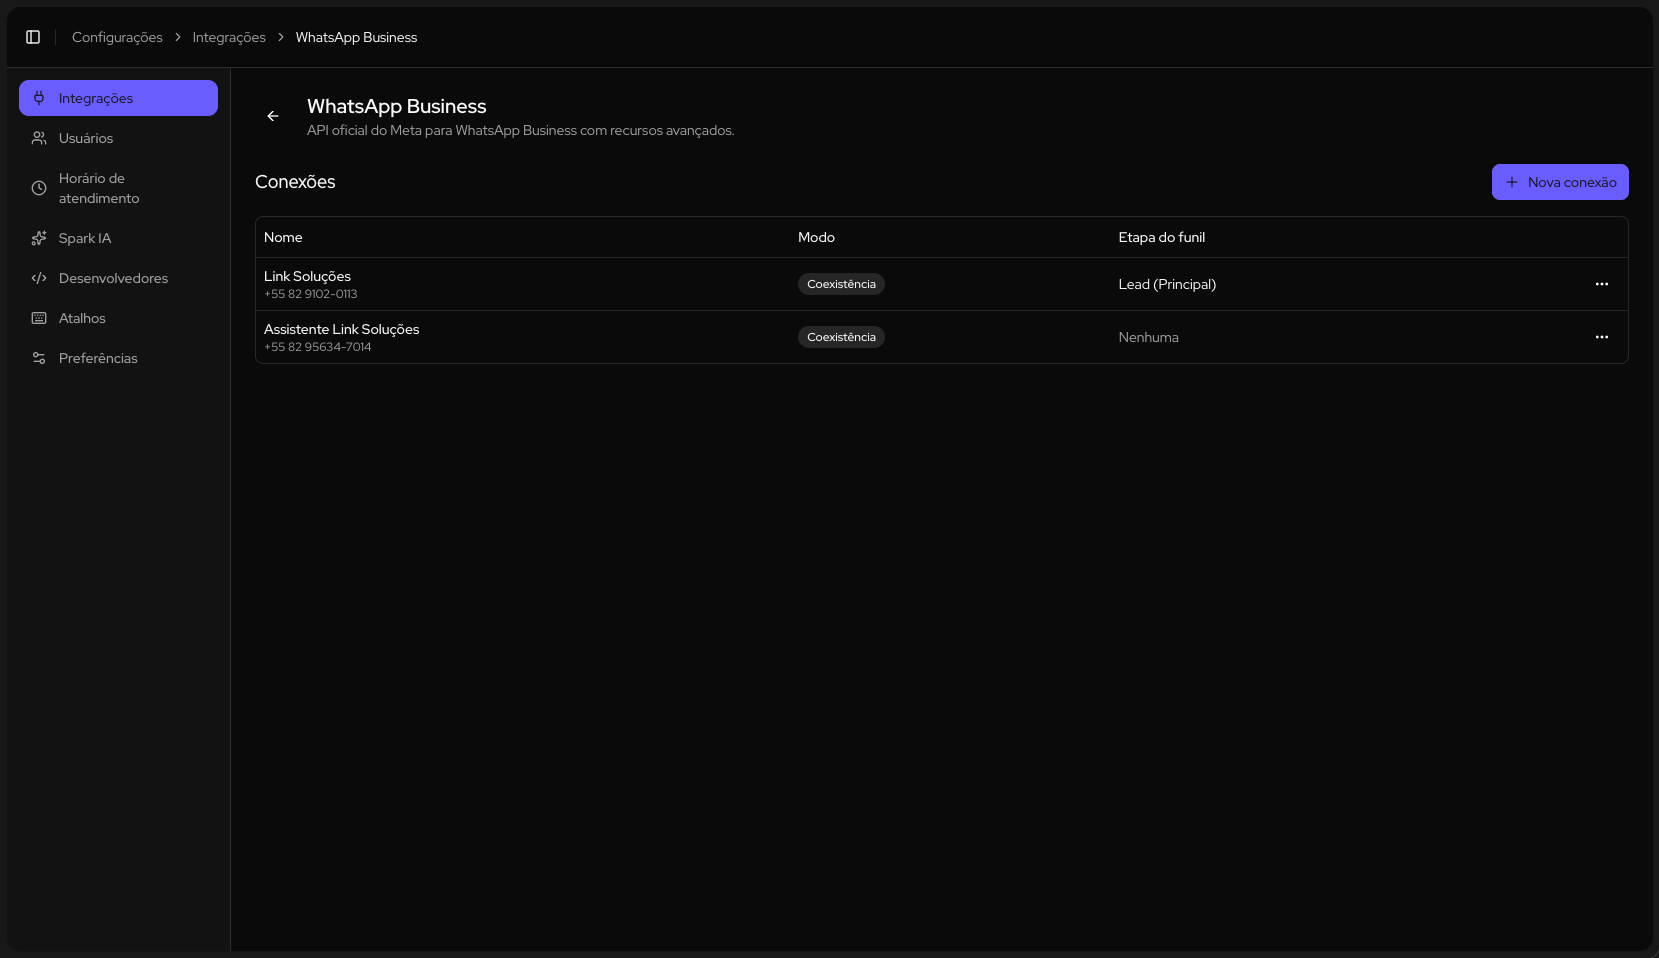Open the Integrações sidebar item

118,98
